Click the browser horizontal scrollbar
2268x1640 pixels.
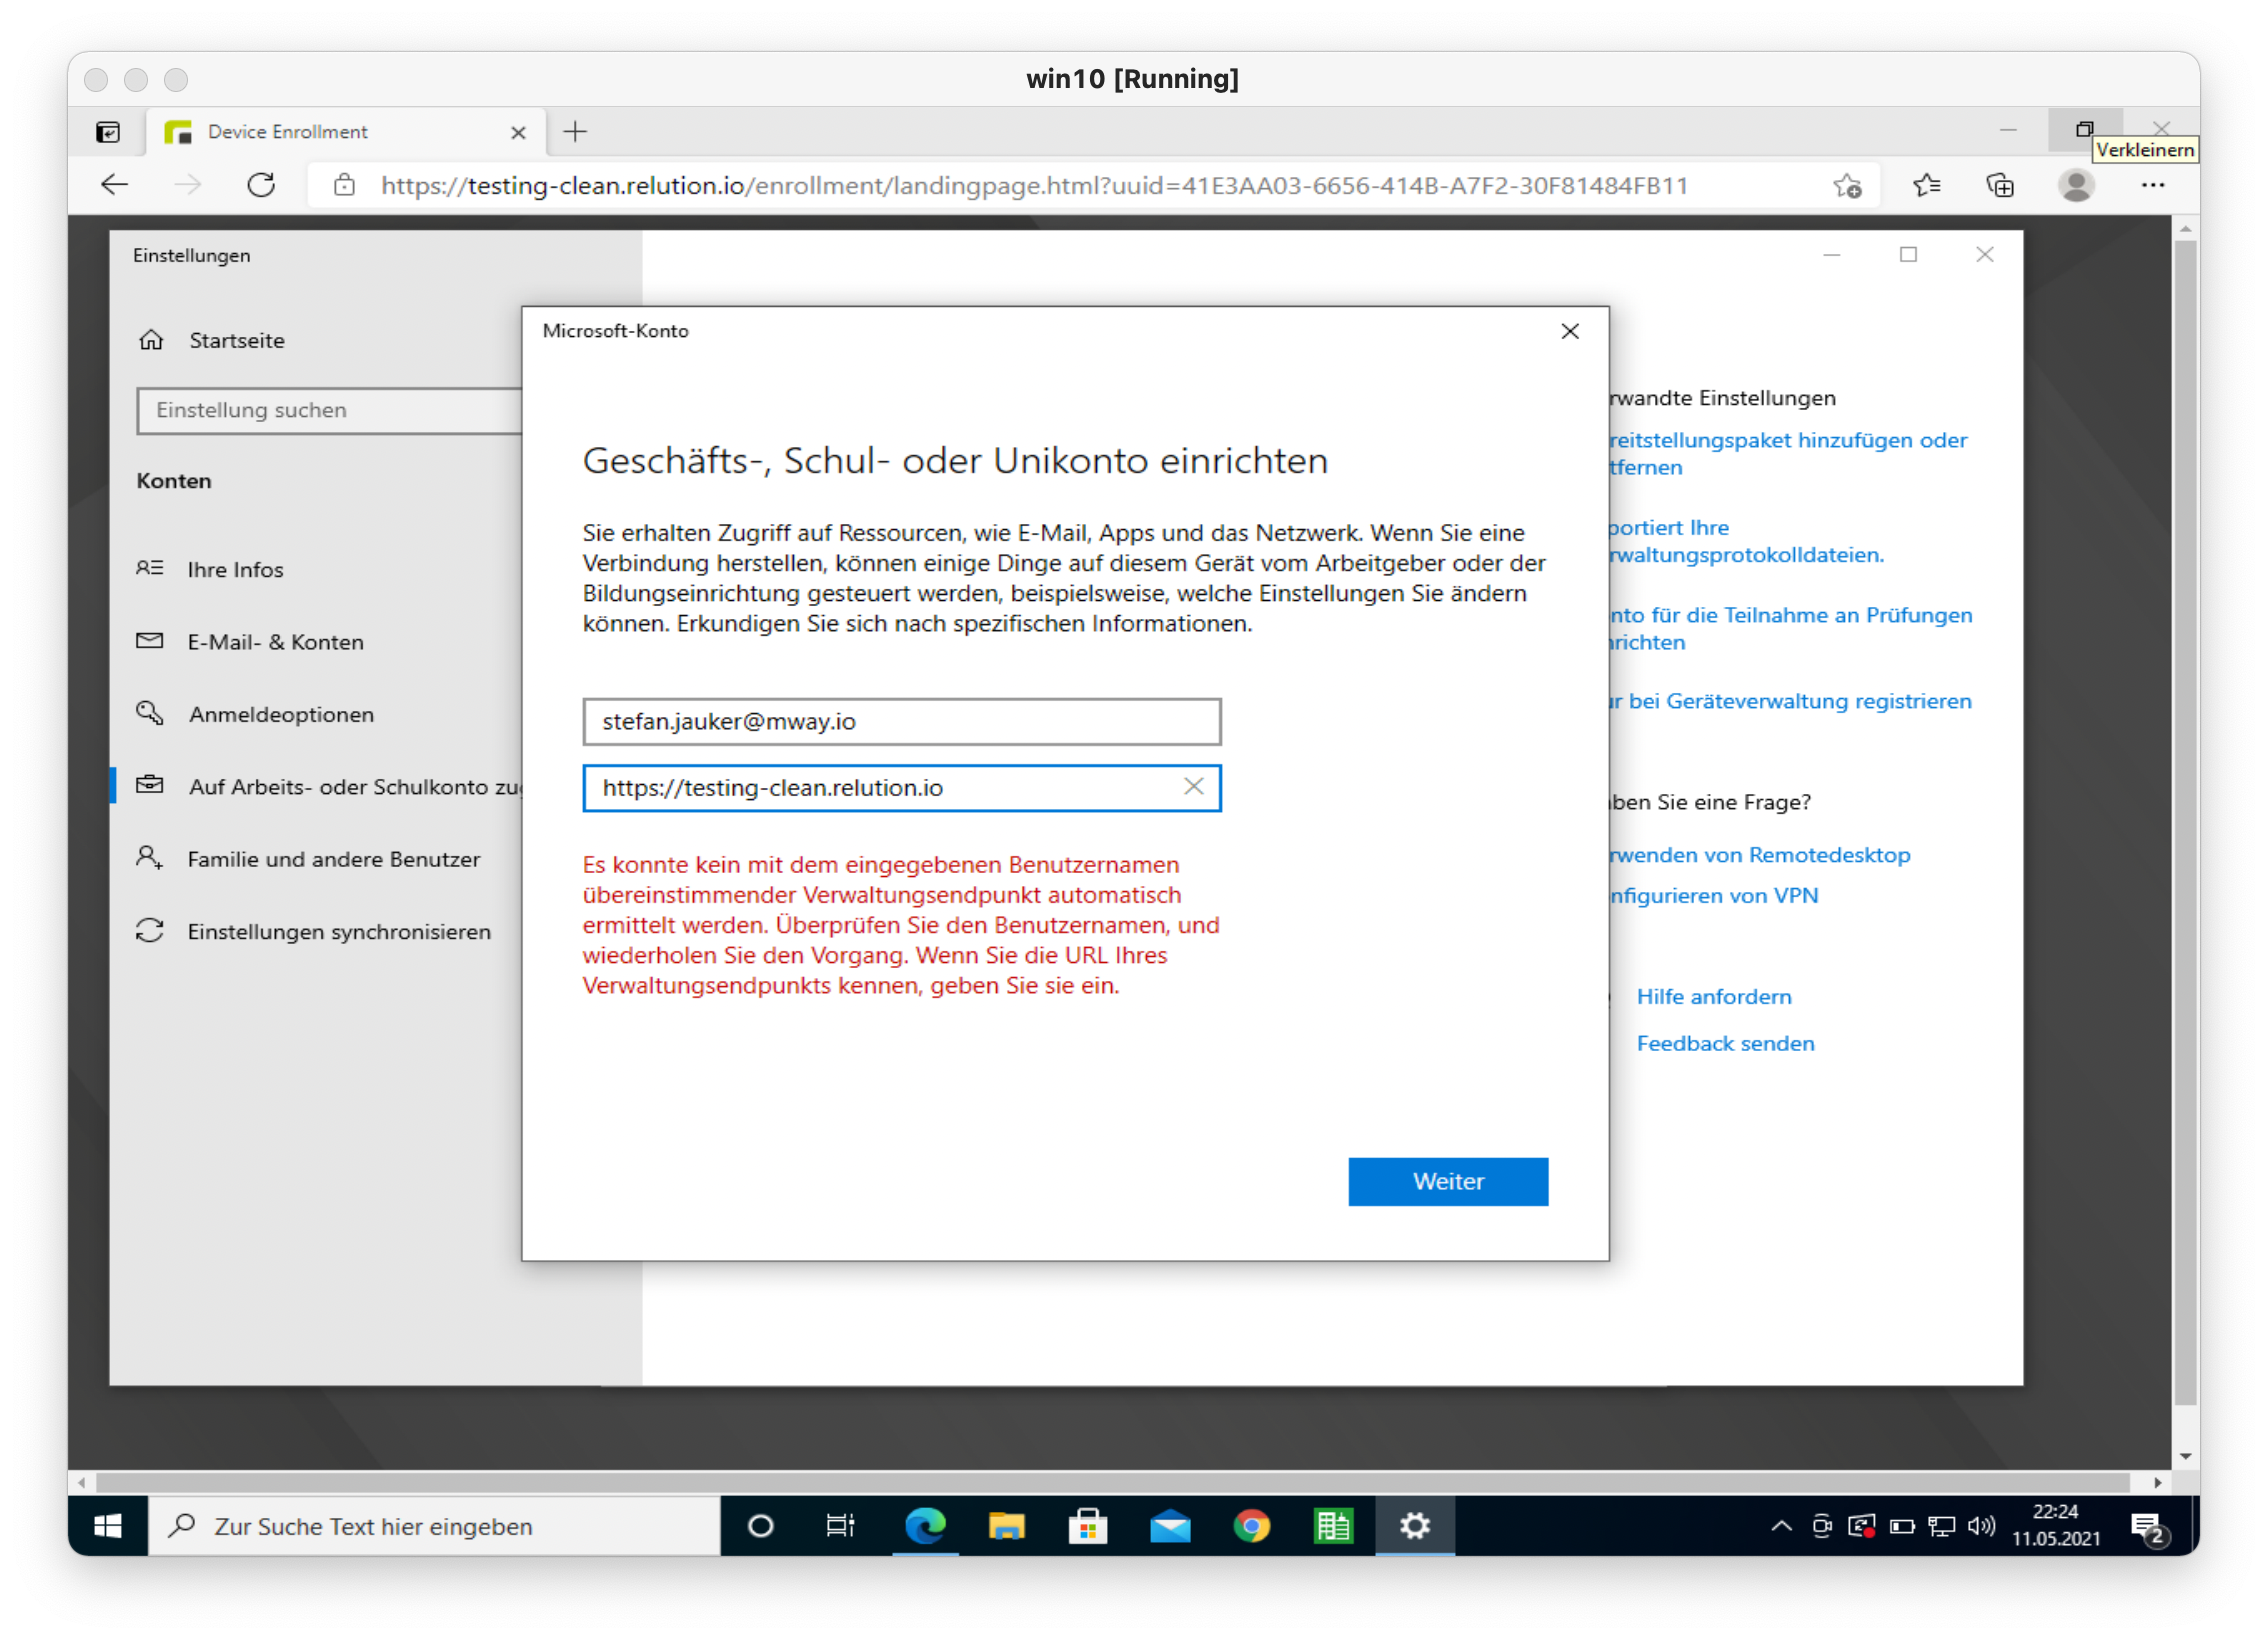[x=1112, y=1482]
